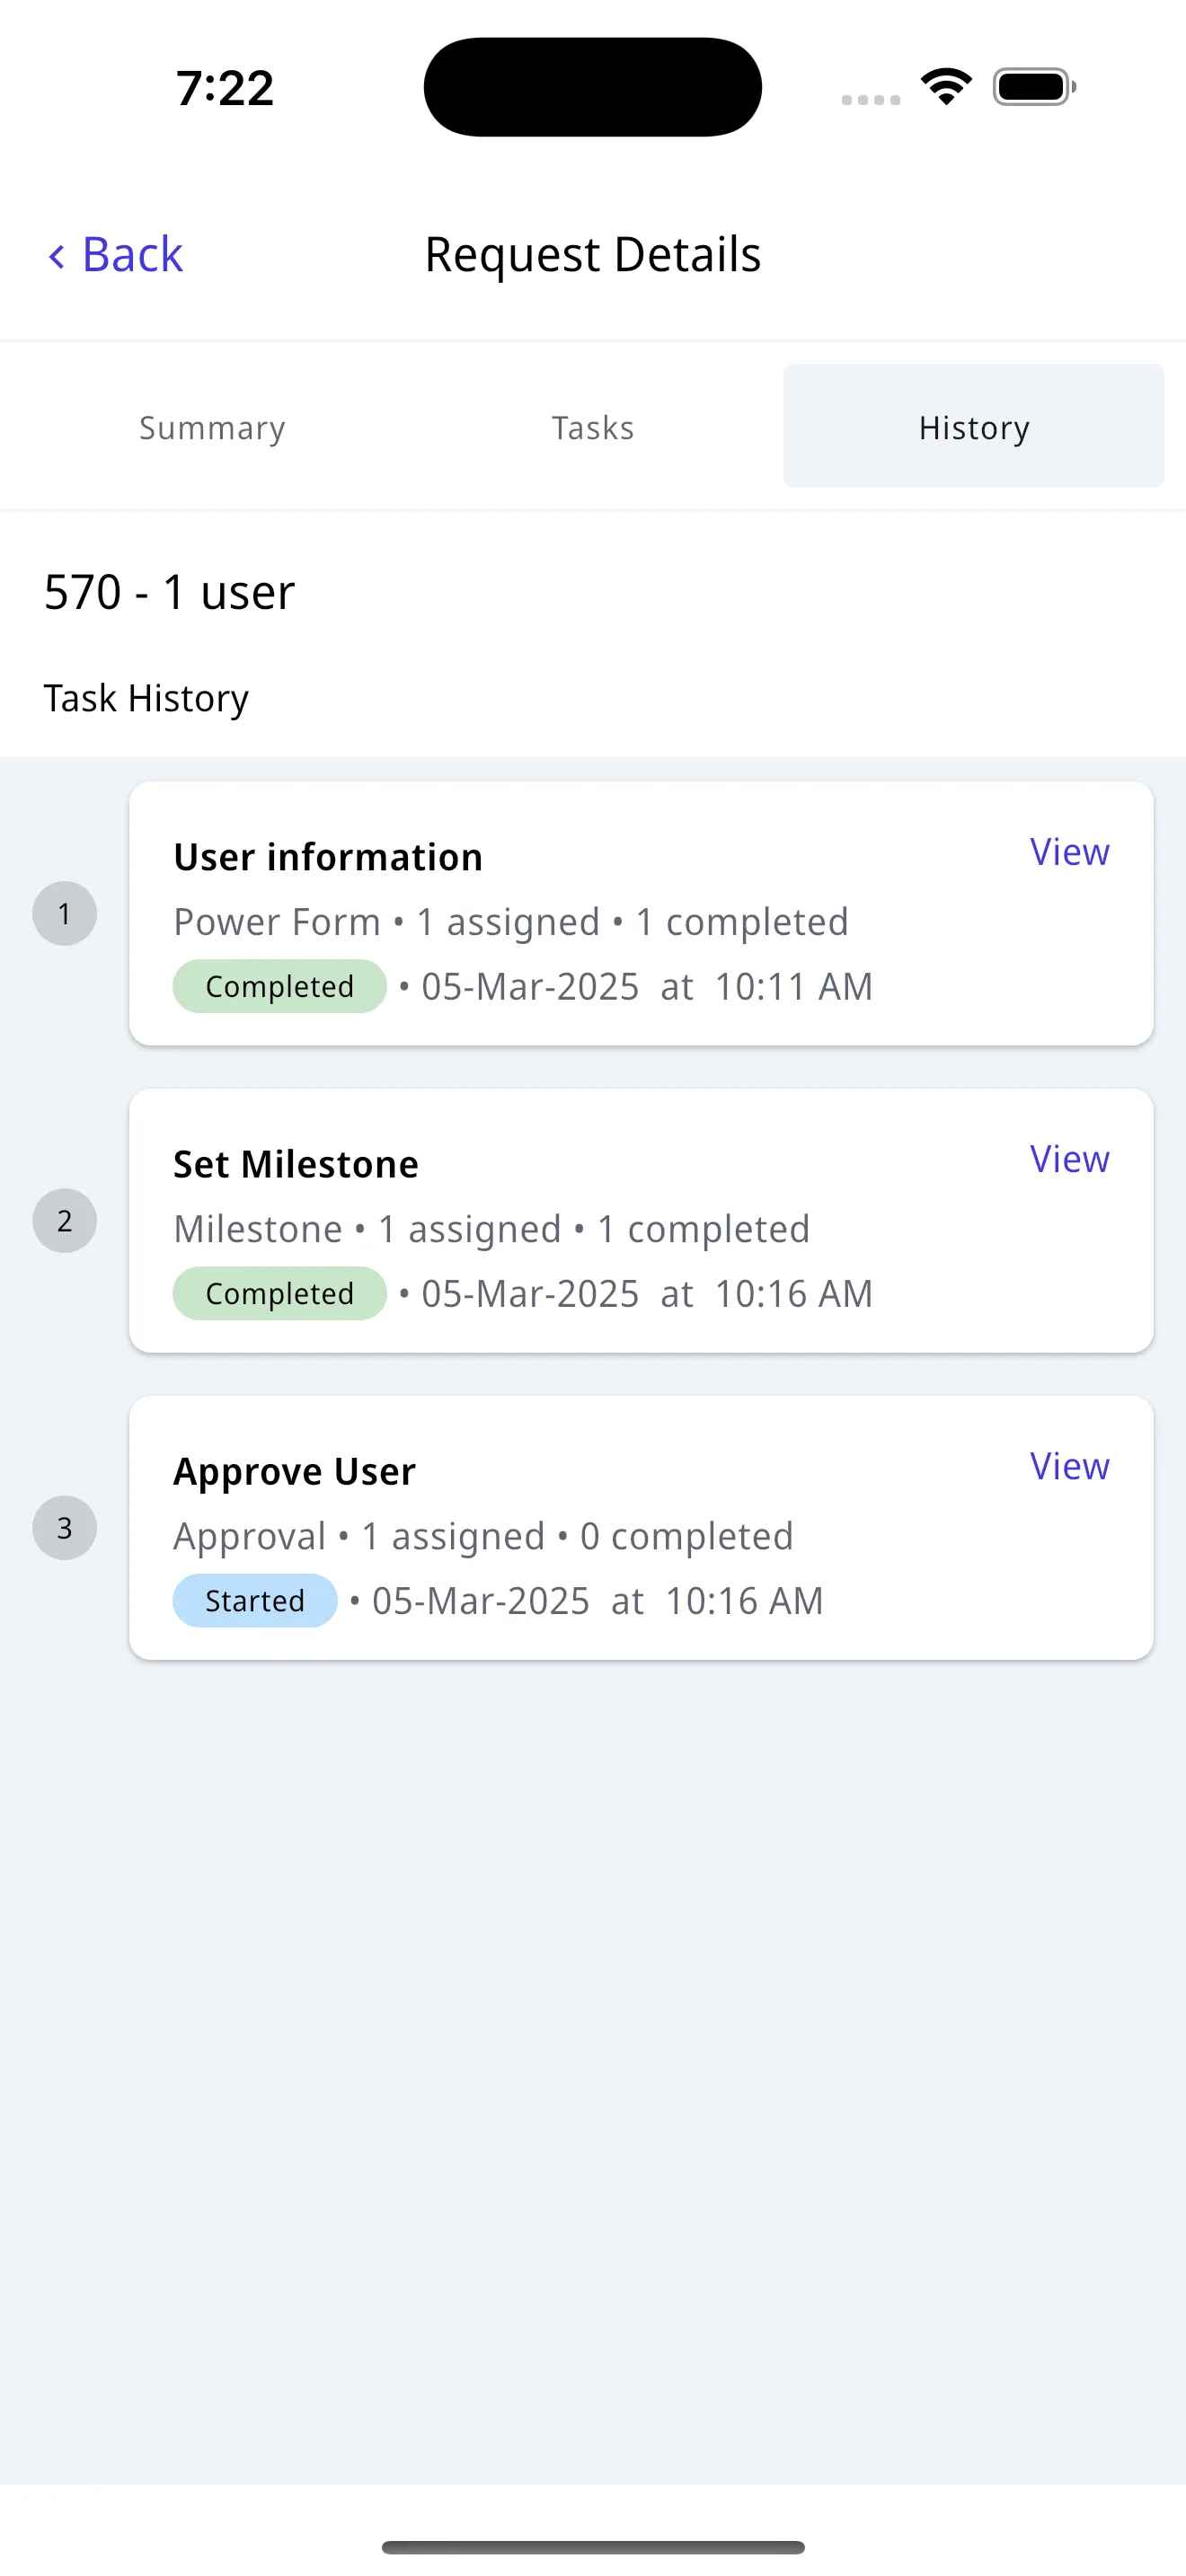Screen dimensions: 1186x2576
Task: Select the History tab
Action: click(x=973, y=427)
